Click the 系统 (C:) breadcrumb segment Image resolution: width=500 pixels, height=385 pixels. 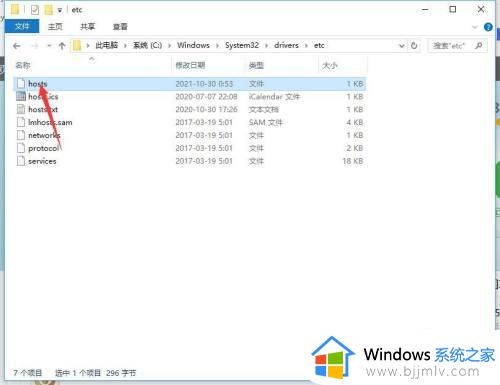pos(148,45)
